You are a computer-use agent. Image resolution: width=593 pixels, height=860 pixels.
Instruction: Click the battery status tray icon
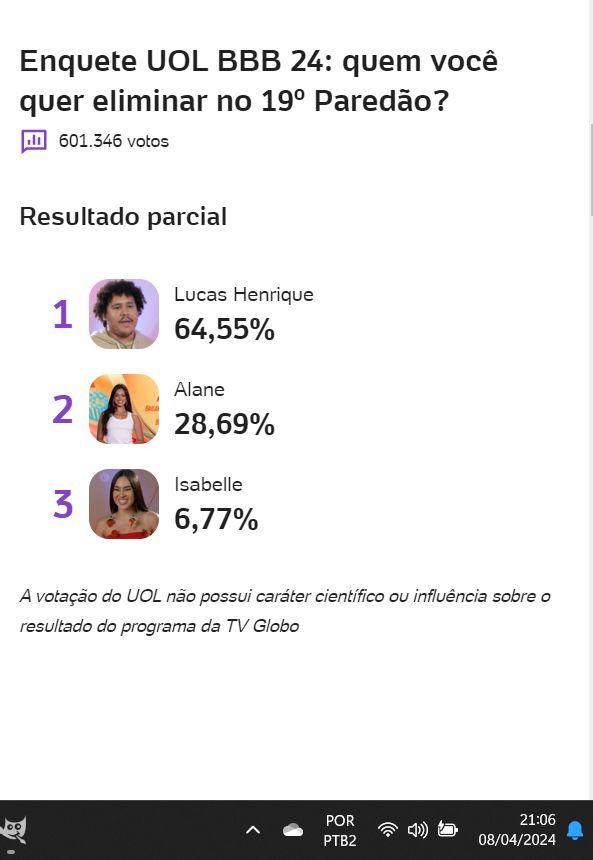447,829
